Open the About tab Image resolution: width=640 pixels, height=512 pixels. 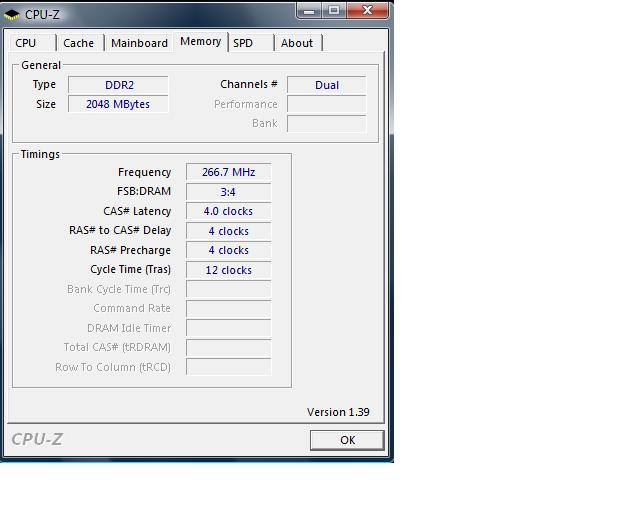click(x=297, y=43)
